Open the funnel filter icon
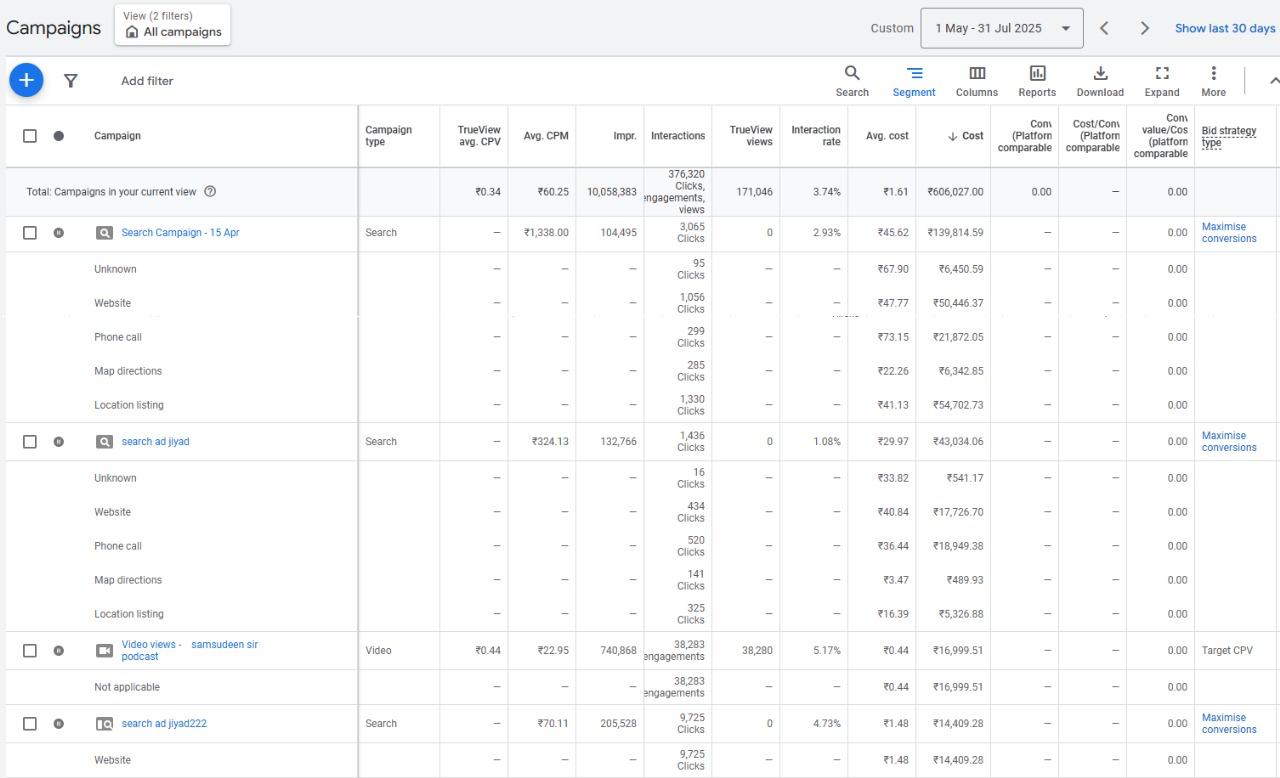The width and height of the screenshot is (1280, 778). tap(71, 81)
